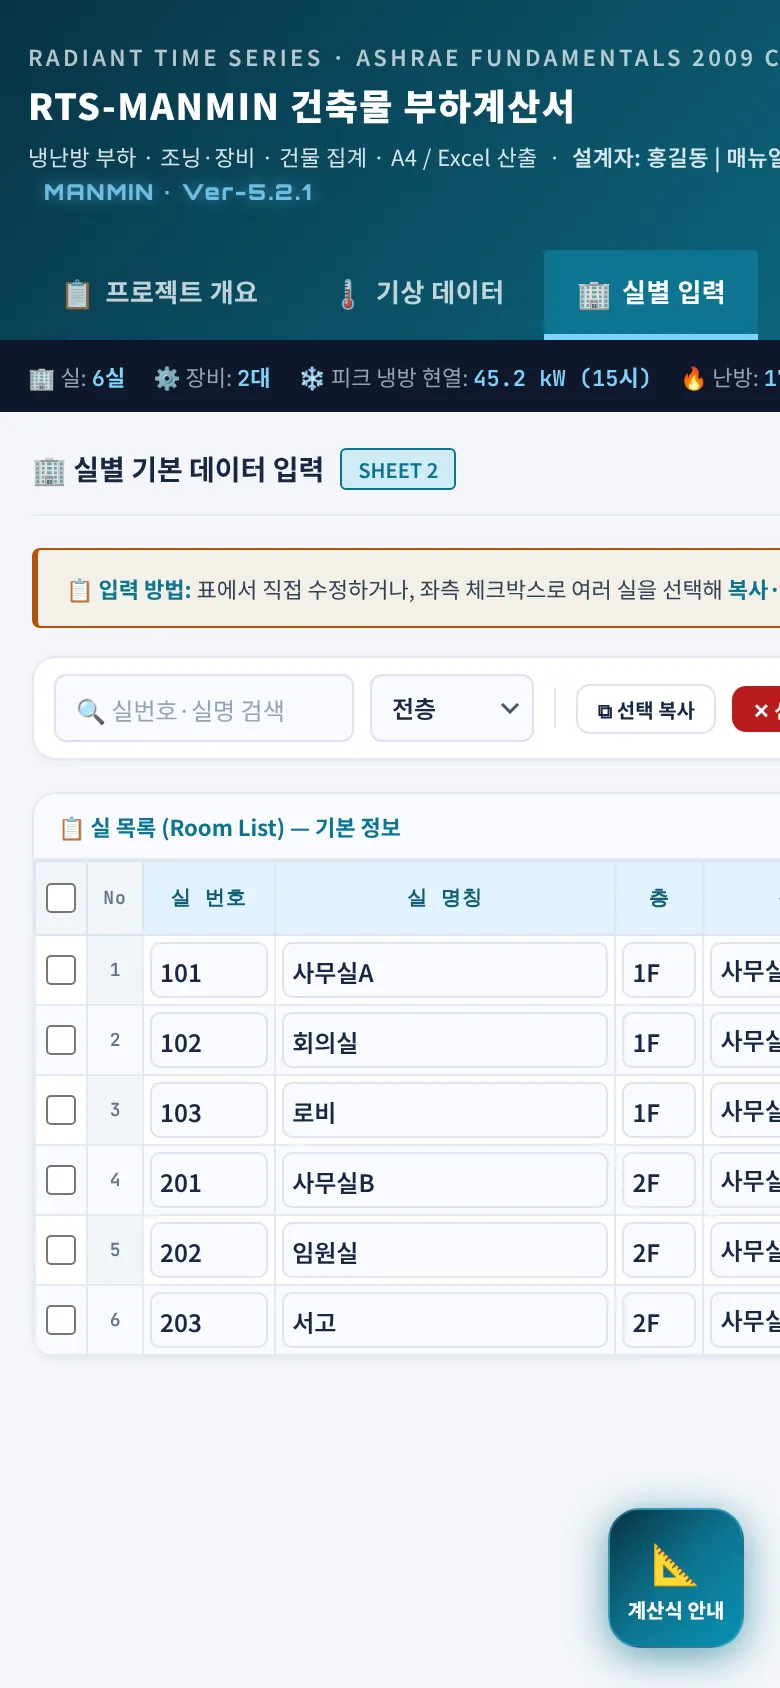Edit the room number field 202
Screen dimensions: 780x1688
[x=209, y=1251]
